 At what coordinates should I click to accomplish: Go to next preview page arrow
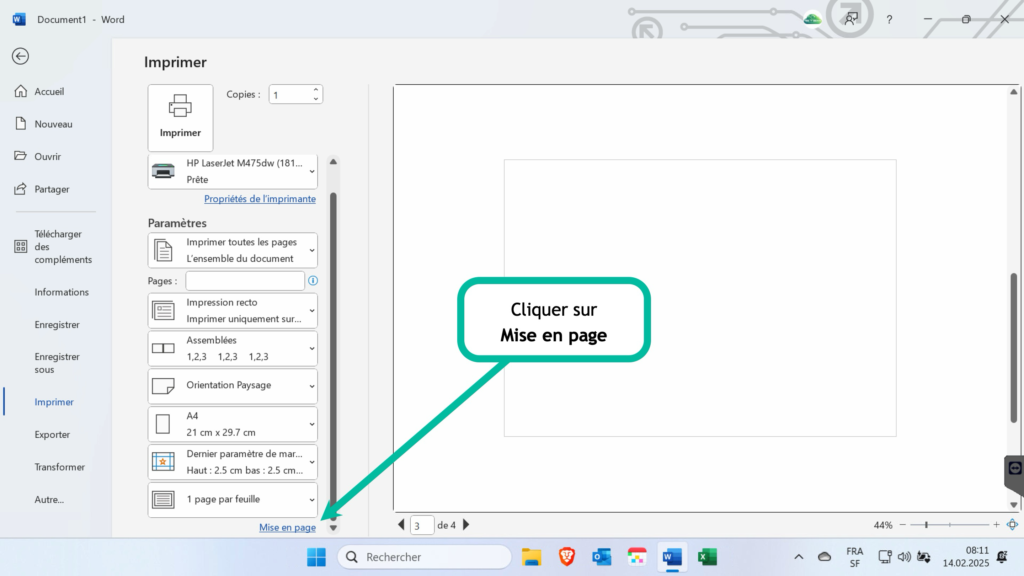pos(466,524)
